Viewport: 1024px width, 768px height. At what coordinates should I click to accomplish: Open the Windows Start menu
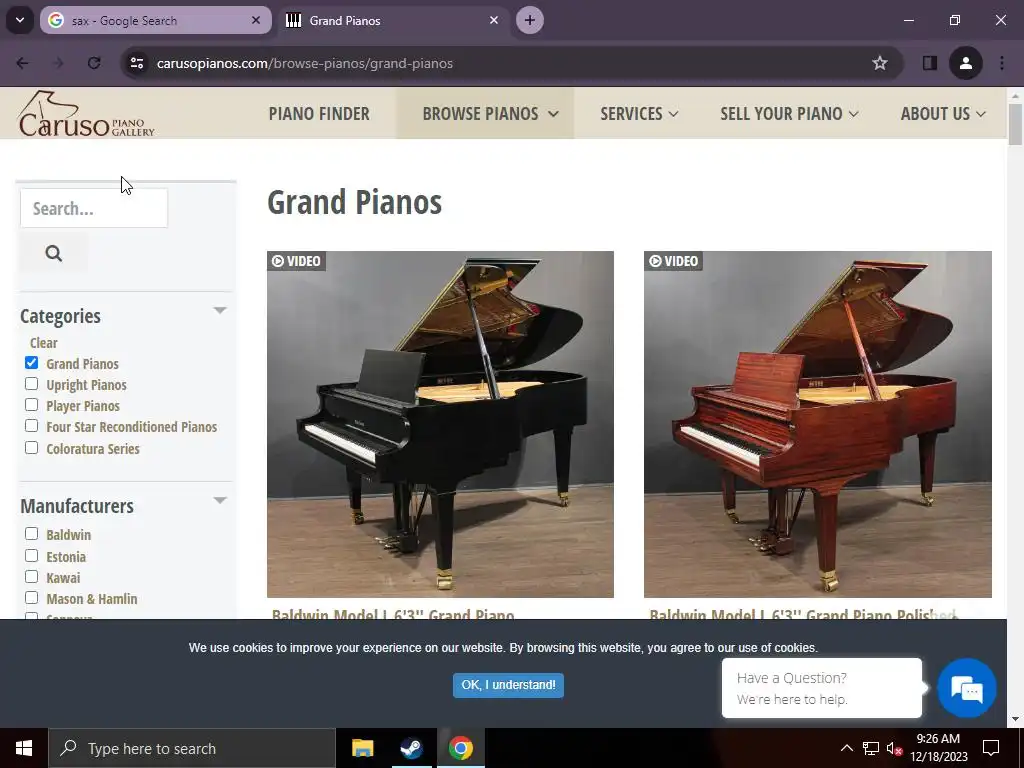[x=24, y=748]
